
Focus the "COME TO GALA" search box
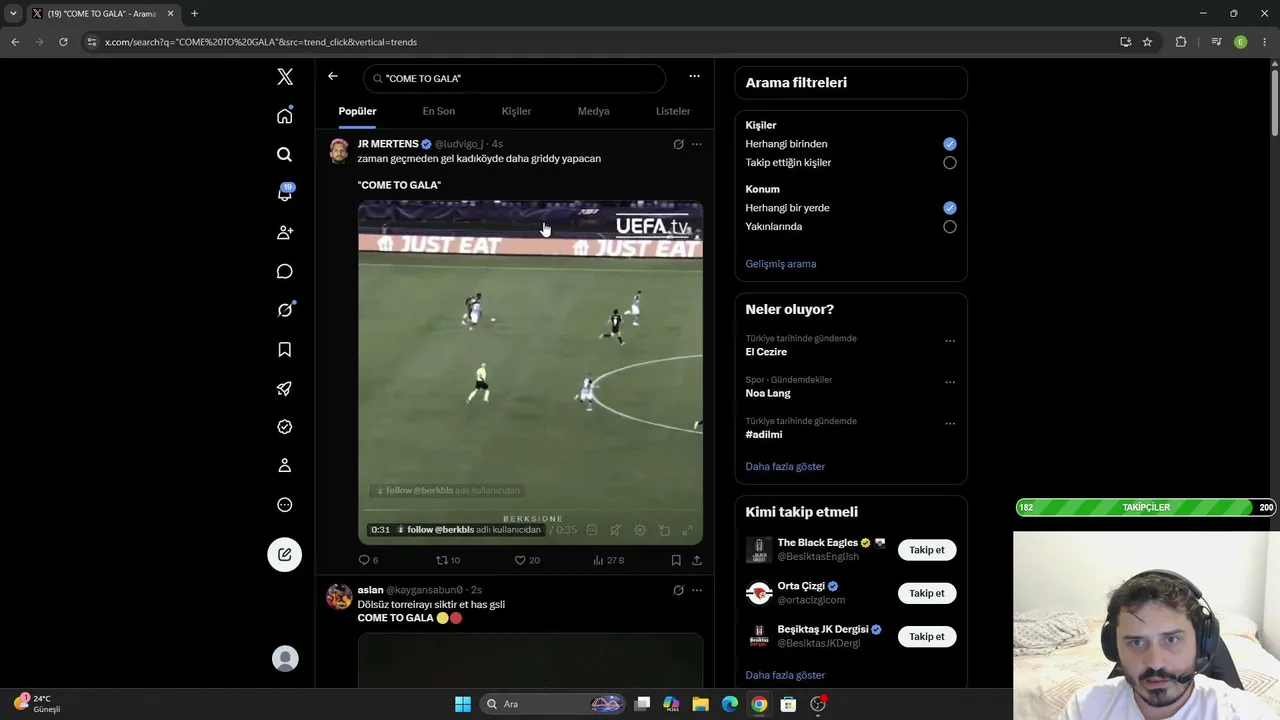point(514,78)
